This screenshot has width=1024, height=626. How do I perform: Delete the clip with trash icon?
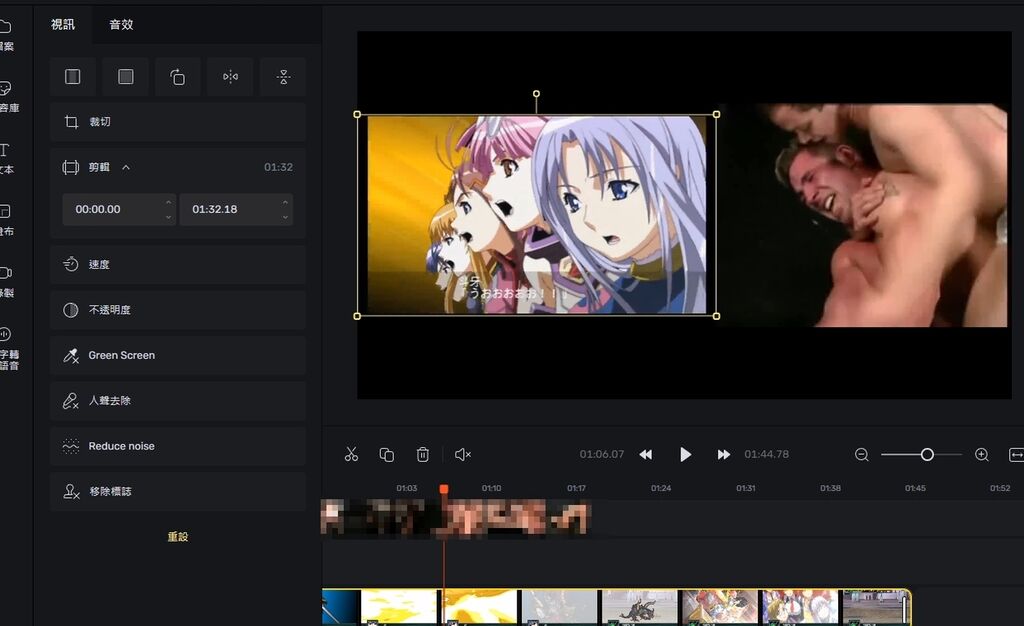pyautogui.click(x=423, y=454)
